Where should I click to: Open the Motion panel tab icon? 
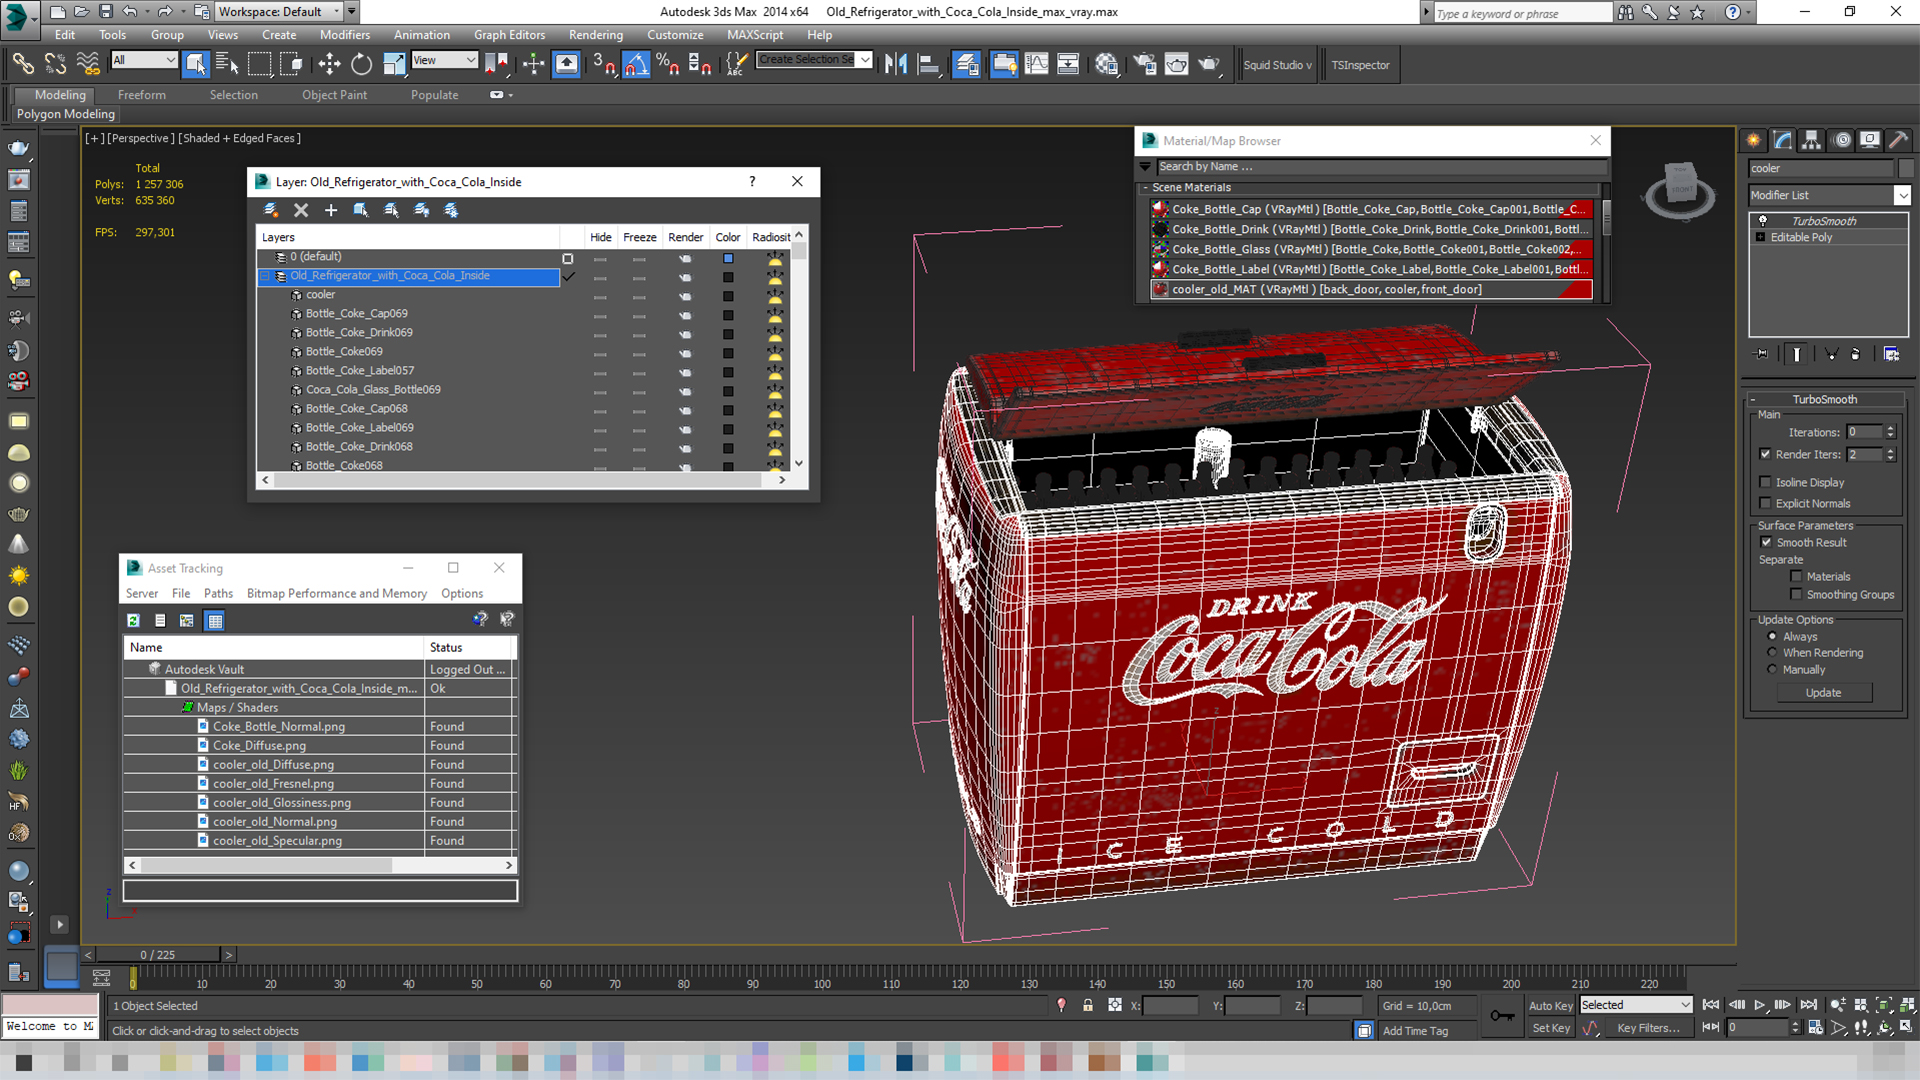1842,140
